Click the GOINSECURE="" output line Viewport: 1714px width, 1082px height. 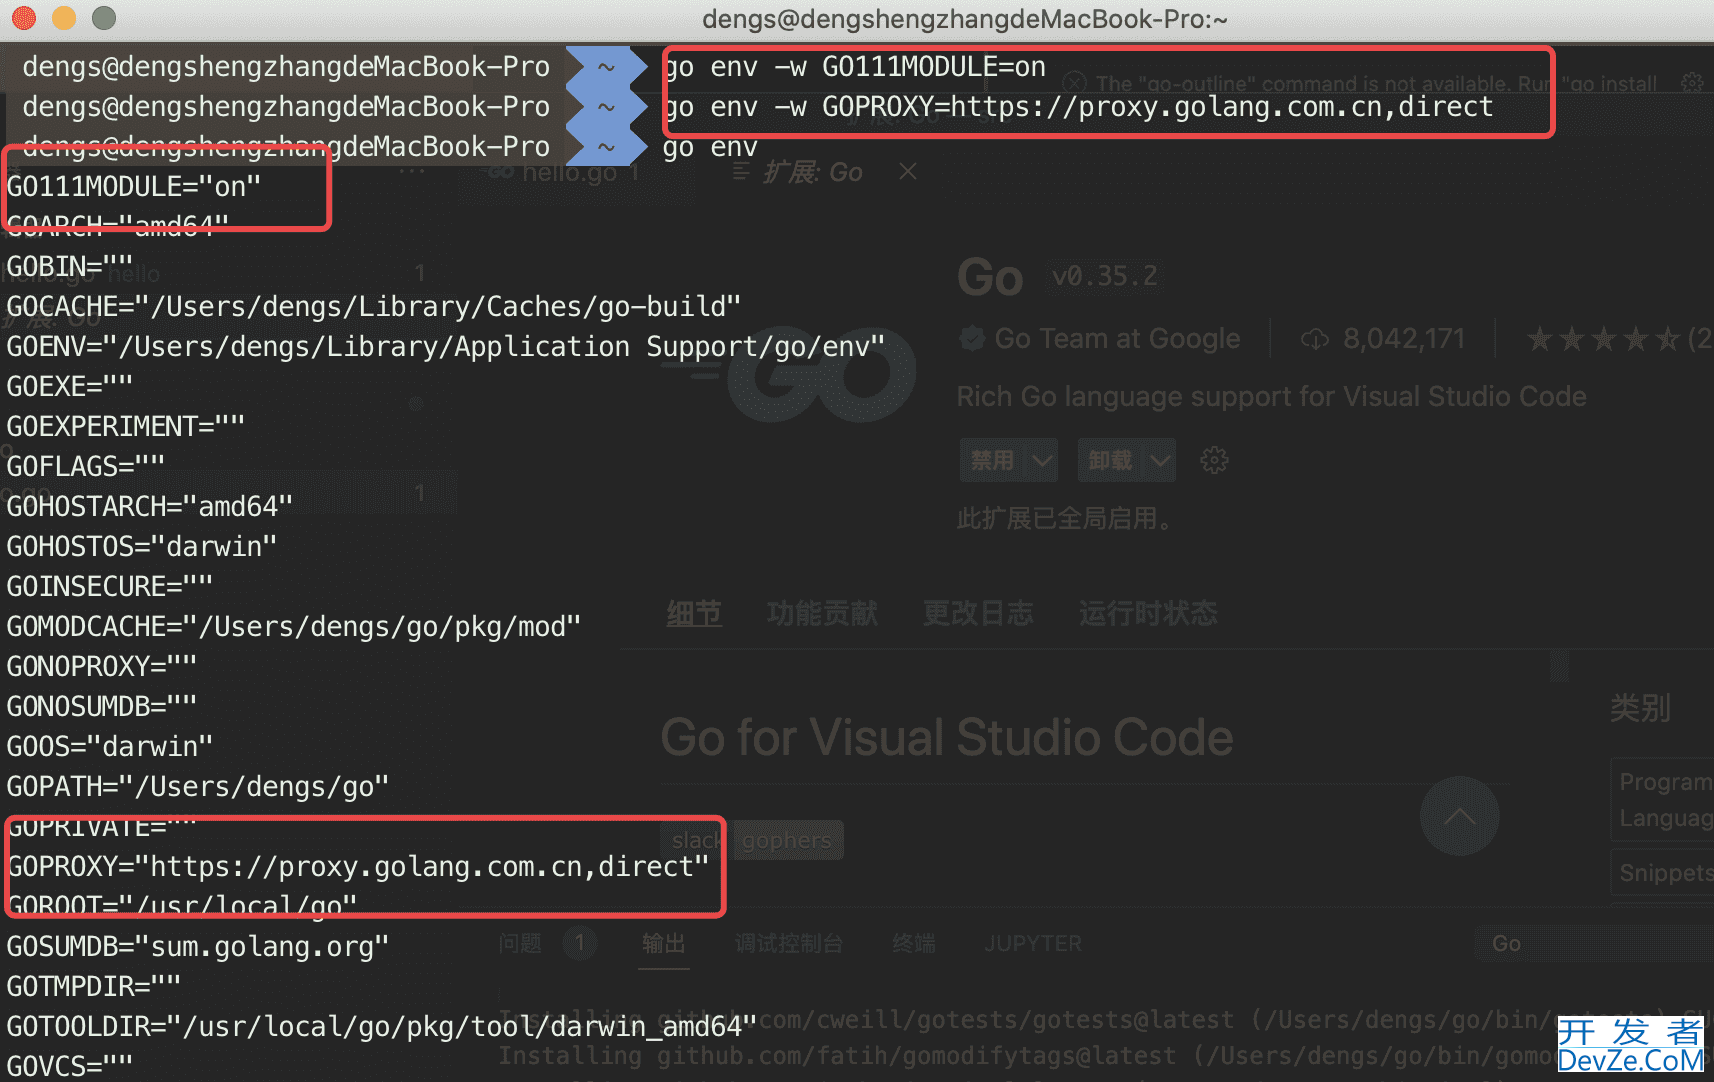pos(110,587)
